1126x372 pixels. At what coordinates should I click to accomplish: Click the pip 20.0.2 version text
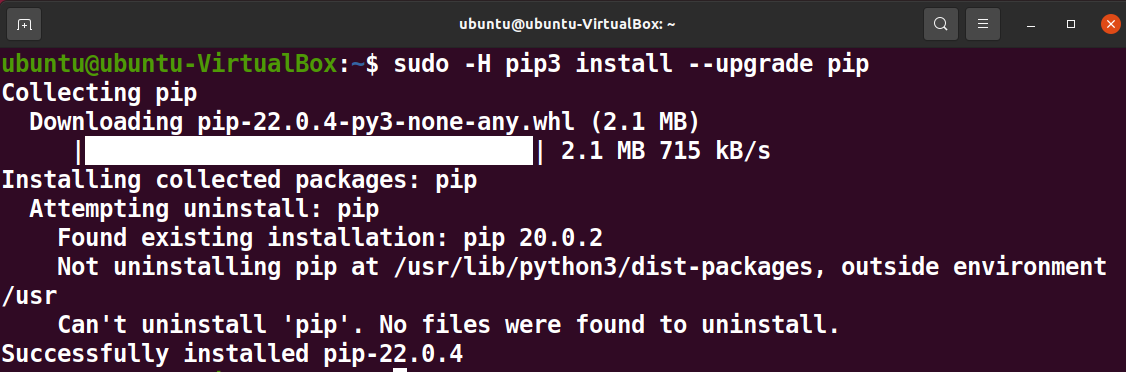click(533, 238)
